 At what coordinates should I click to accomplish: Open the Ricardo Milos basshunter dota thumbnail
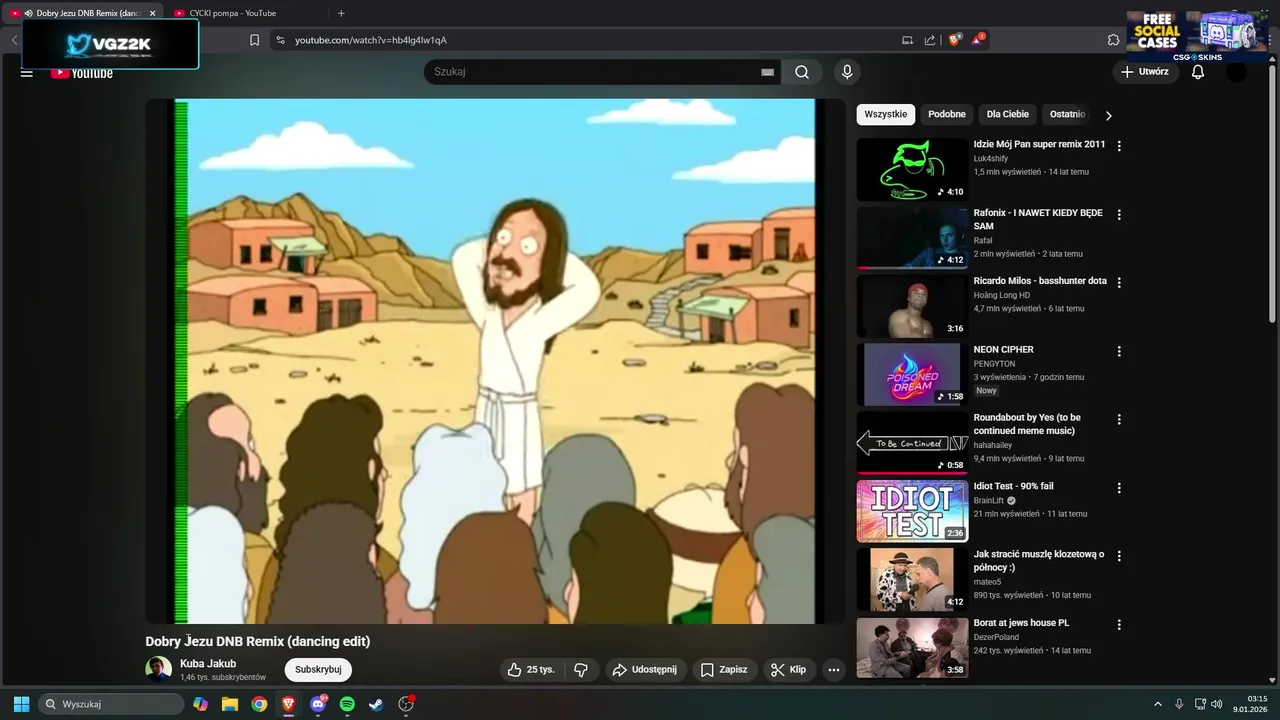(912, 306)
